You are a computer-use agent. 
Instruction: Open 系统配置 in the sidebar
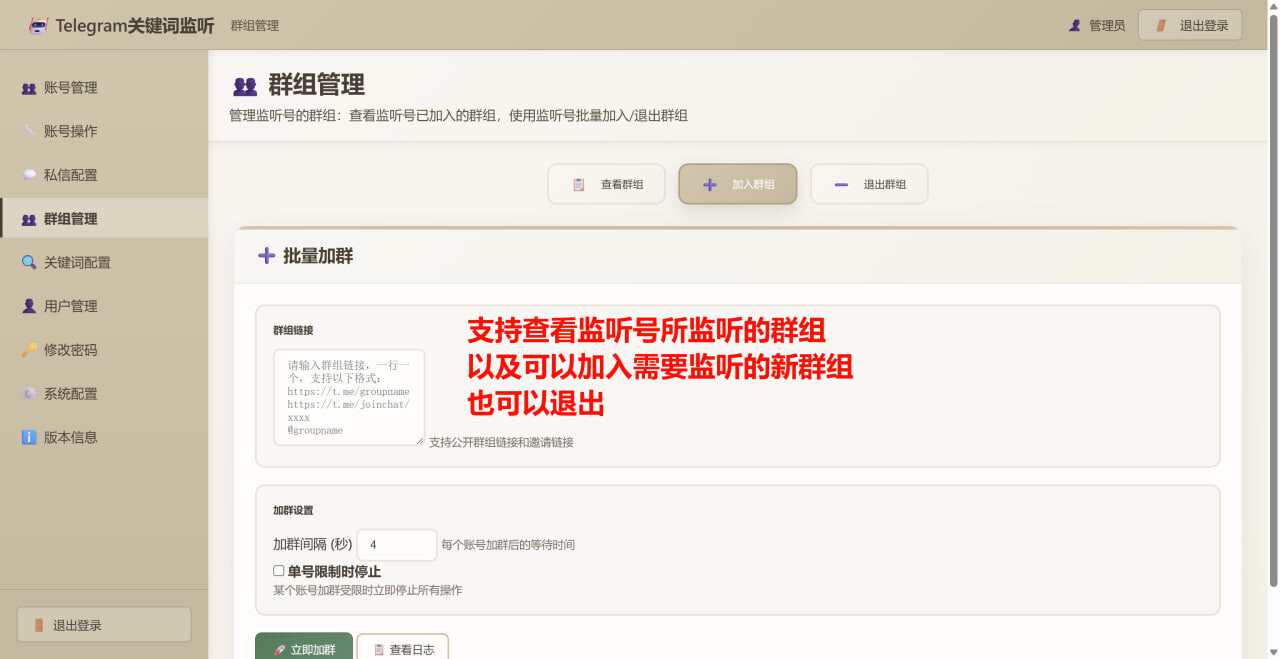tap(104, 394)
